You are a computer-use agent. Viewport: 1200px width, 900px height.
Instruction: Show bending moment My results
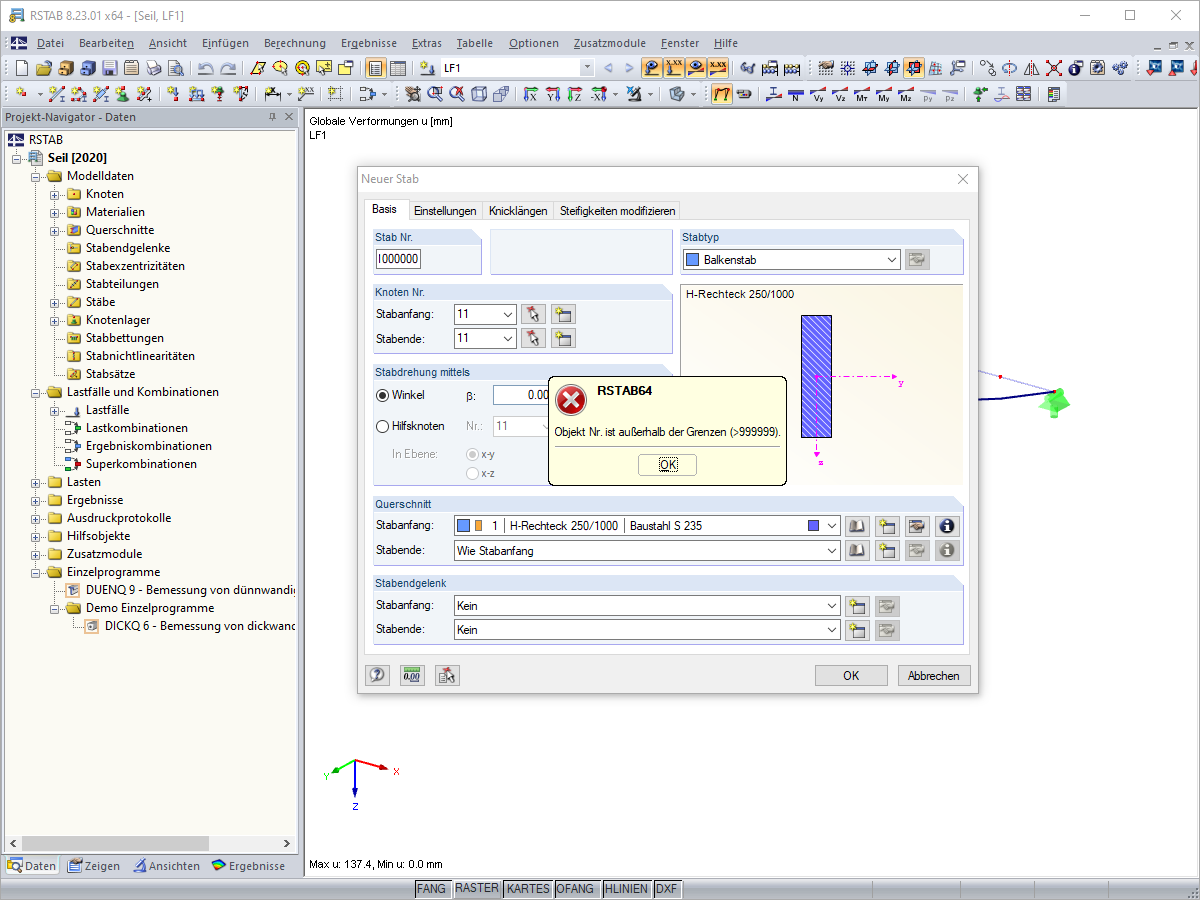point(884,94)
